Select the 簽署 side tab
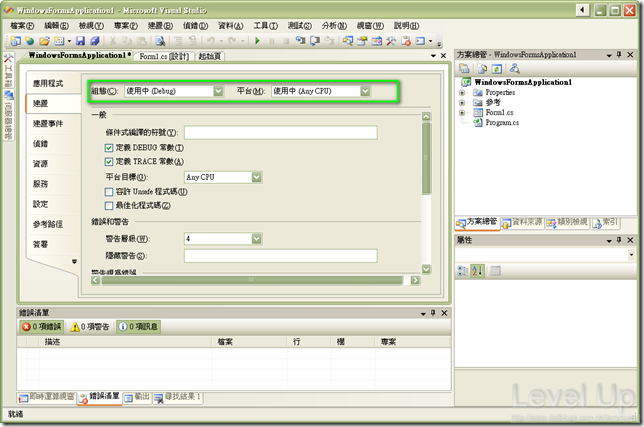The height and width of the screenshot is (427, 644). pyautogui.click(x=51, y=244)
